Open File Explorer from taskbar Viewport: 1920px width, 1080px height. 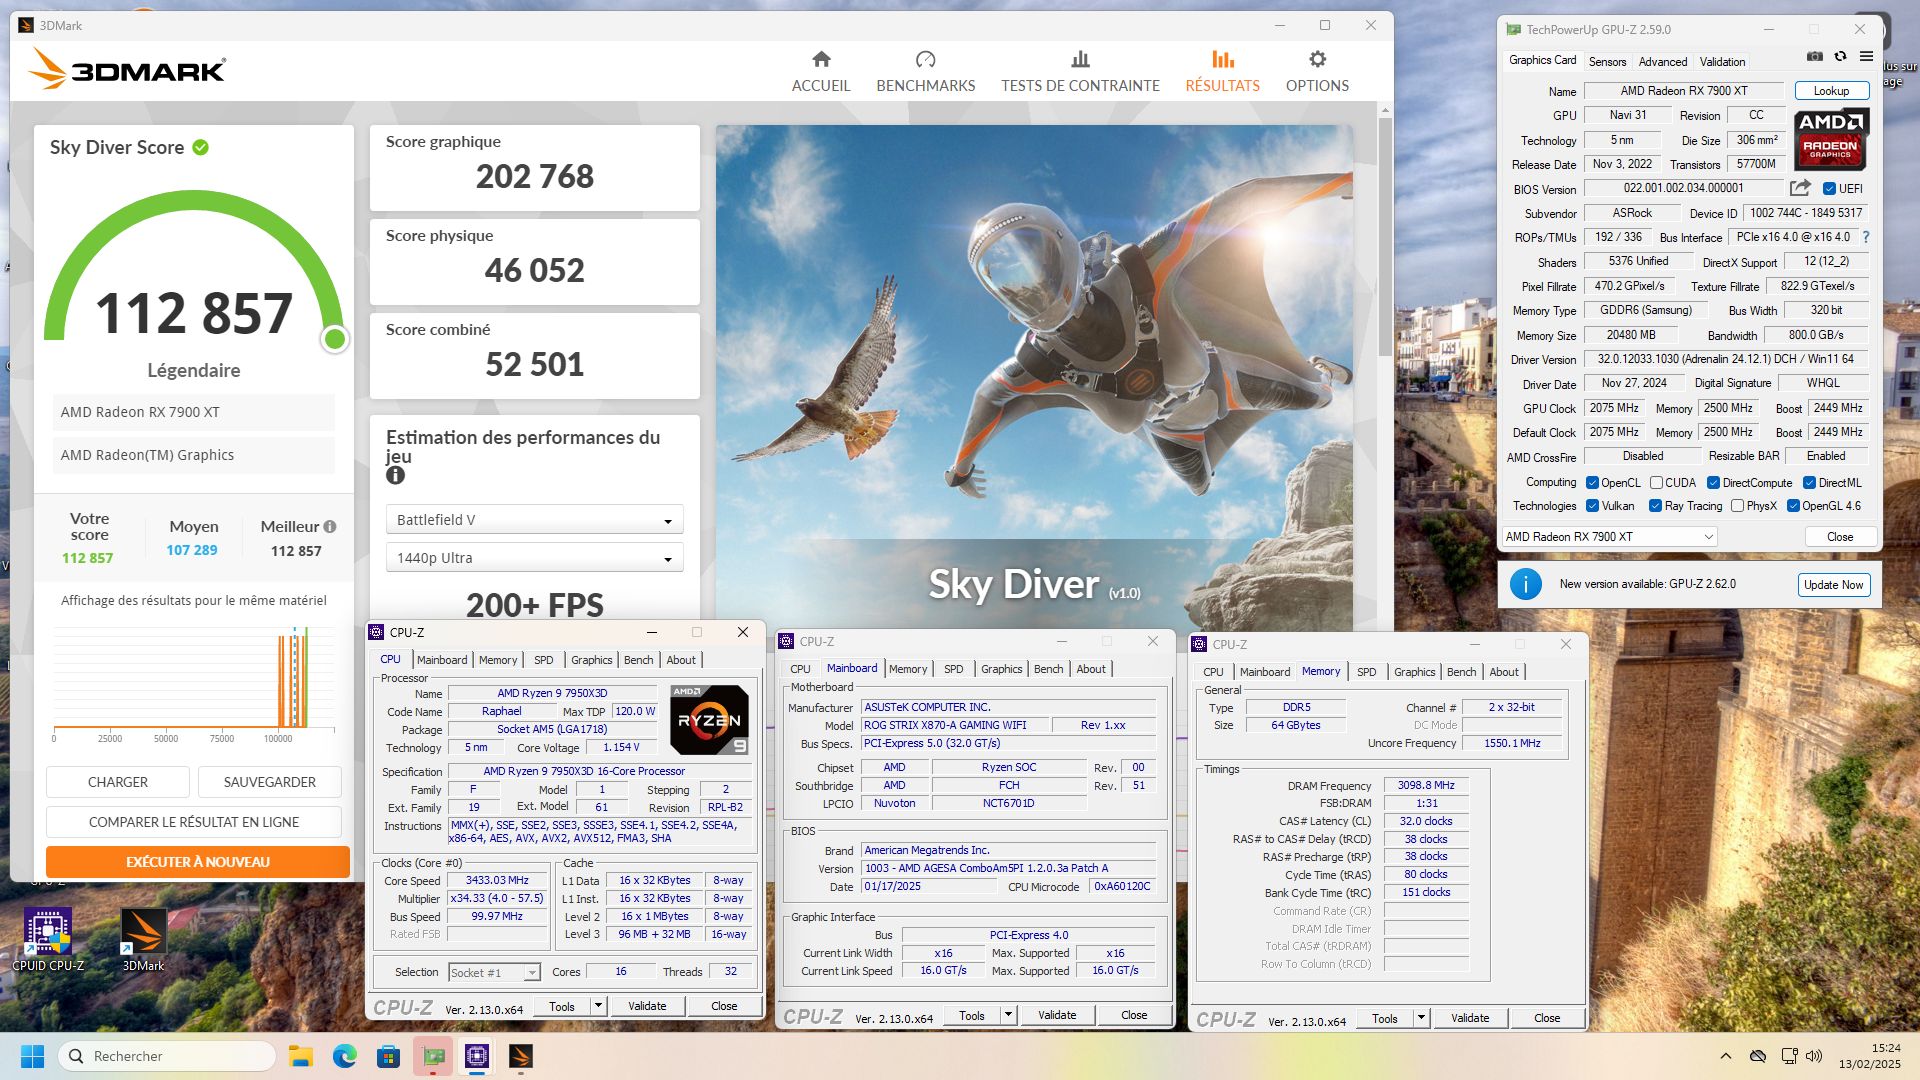[x=301, y=1056]
